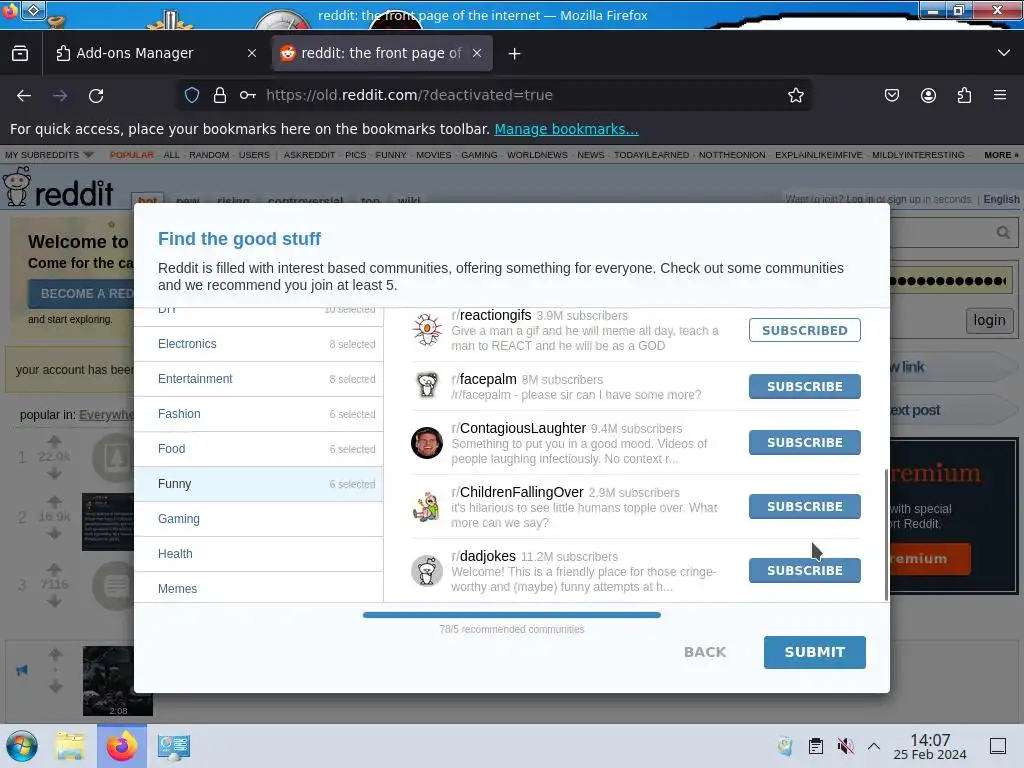Image resolution: width=1024 pixels, height=768 pixels.
Task: Go back with the browser back arrow
Action: (x=24, y=95)
